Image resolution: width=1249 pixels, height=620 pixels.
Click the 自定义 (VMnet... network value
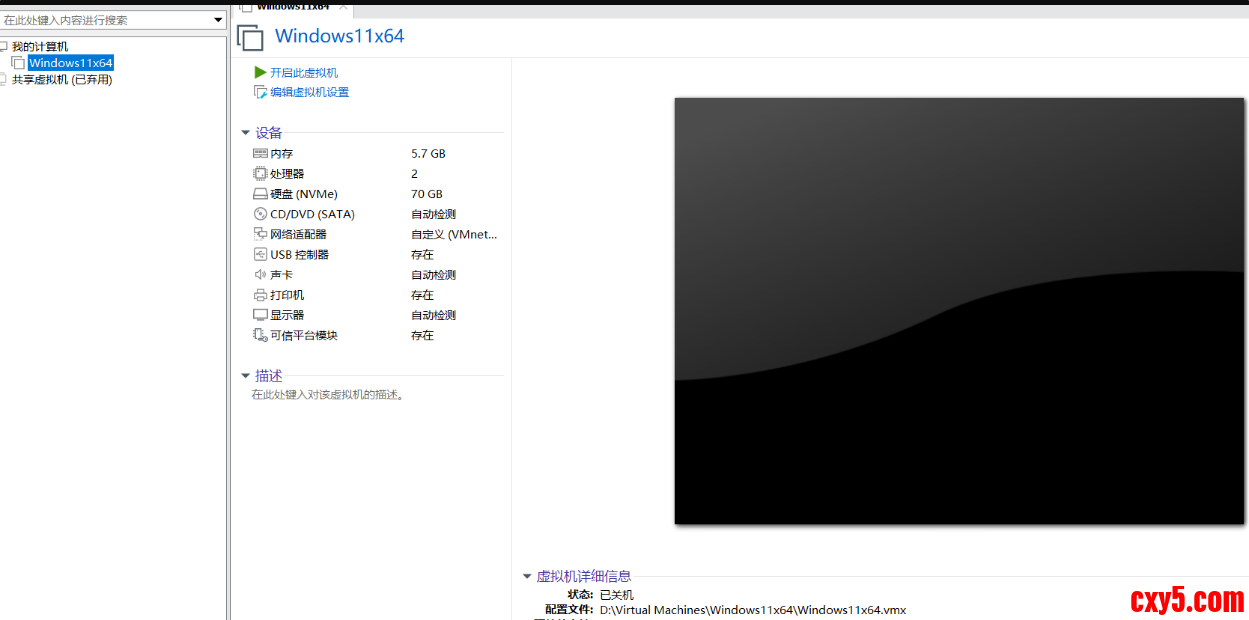[x=454, y=234]
